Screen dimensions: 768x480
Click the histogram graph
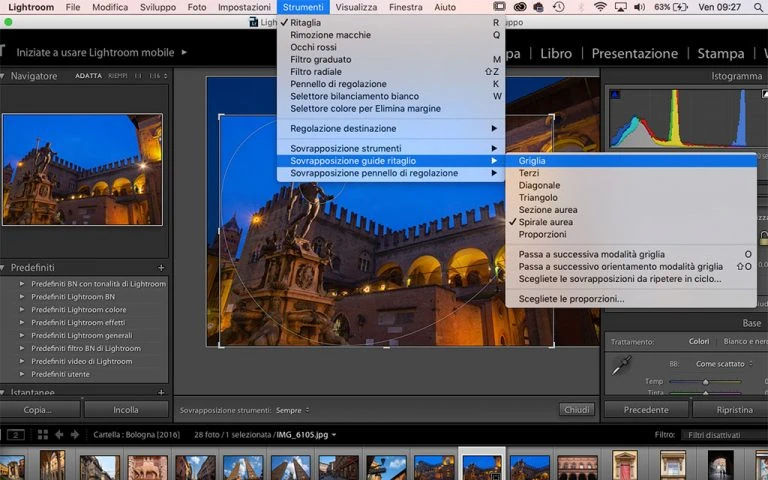click(x=688, y=118)
